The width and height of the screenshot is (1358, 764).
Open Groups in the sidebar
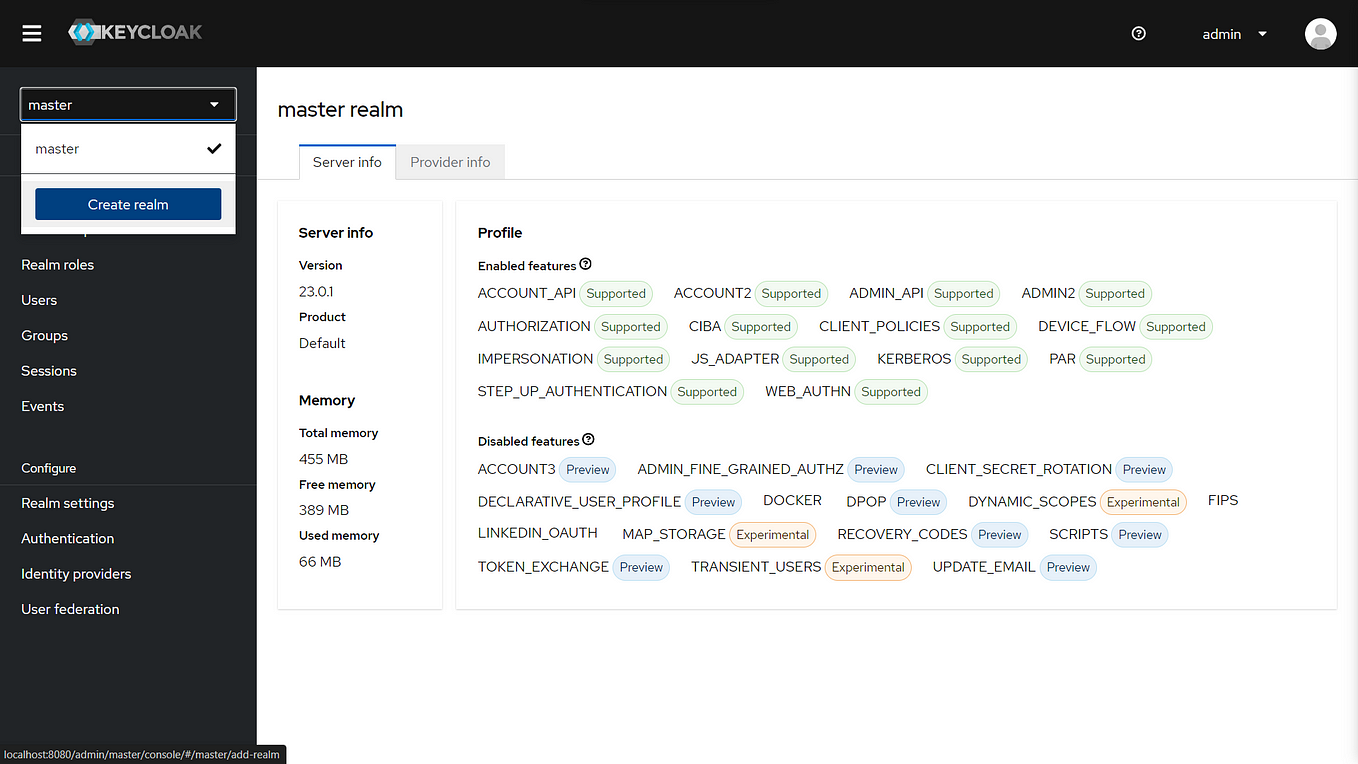click(x=45, y=335)
